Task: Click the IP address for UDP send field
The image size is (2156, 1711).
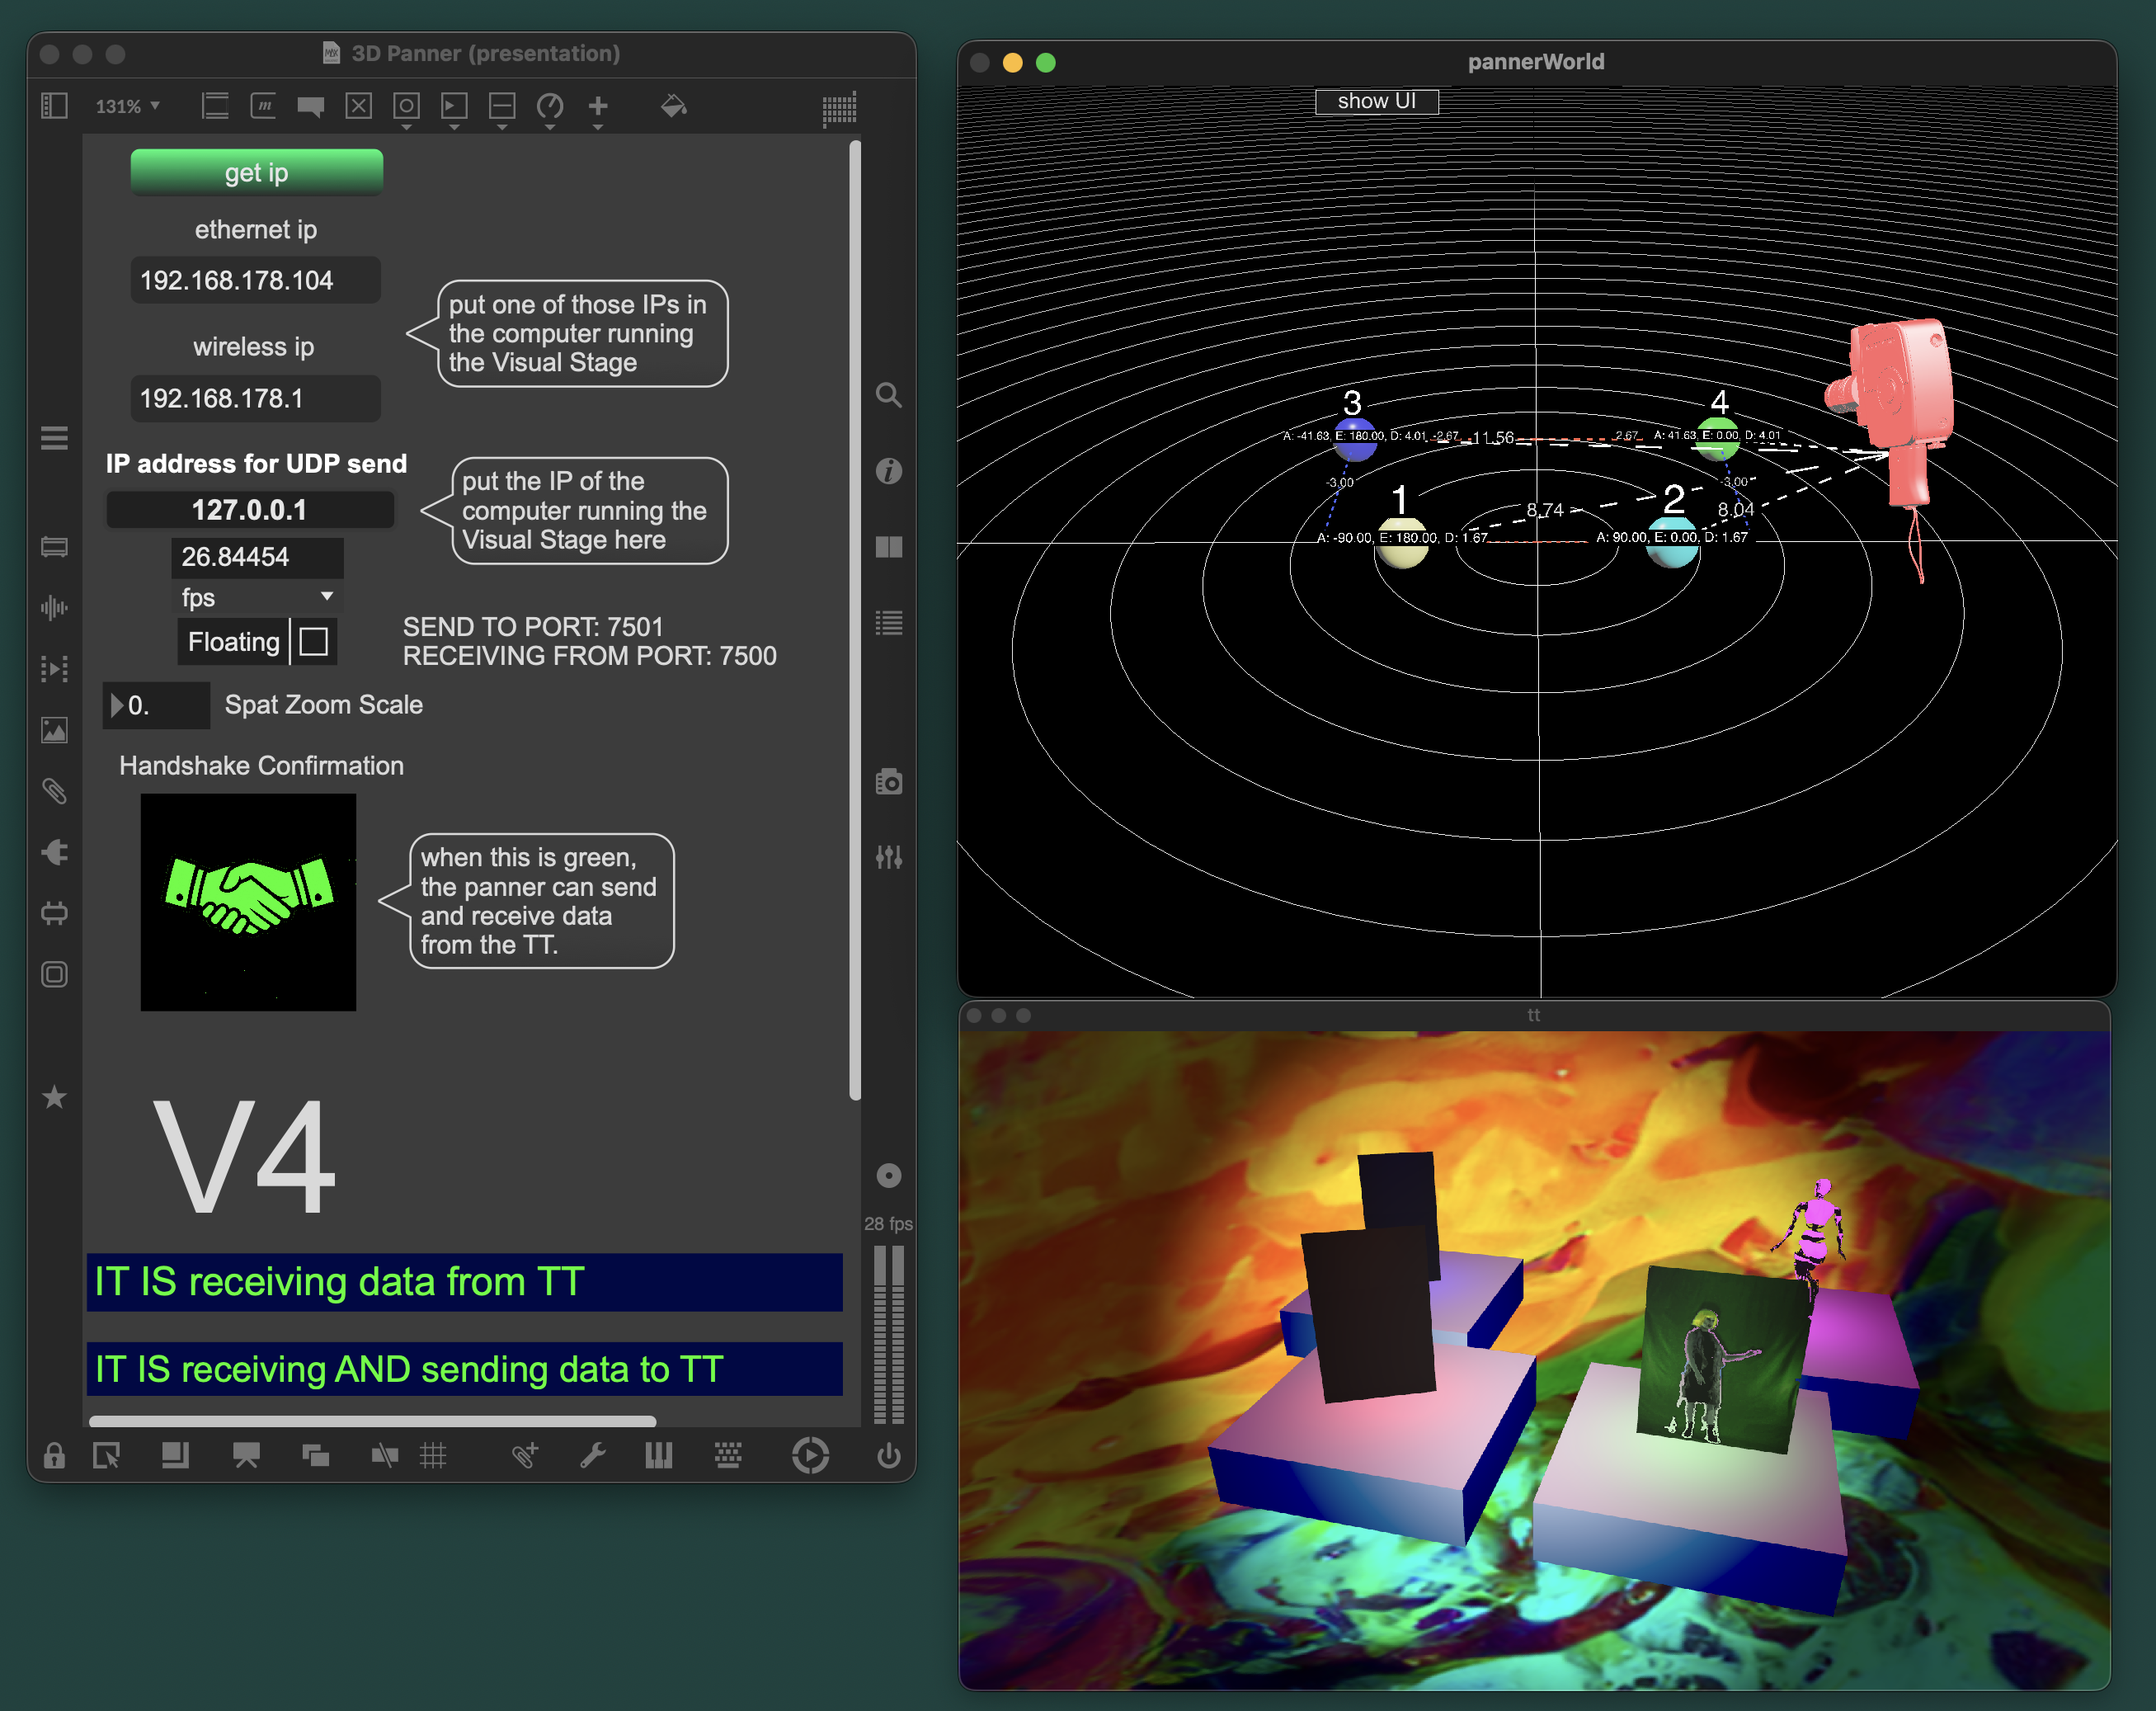Action: (250, 510)
